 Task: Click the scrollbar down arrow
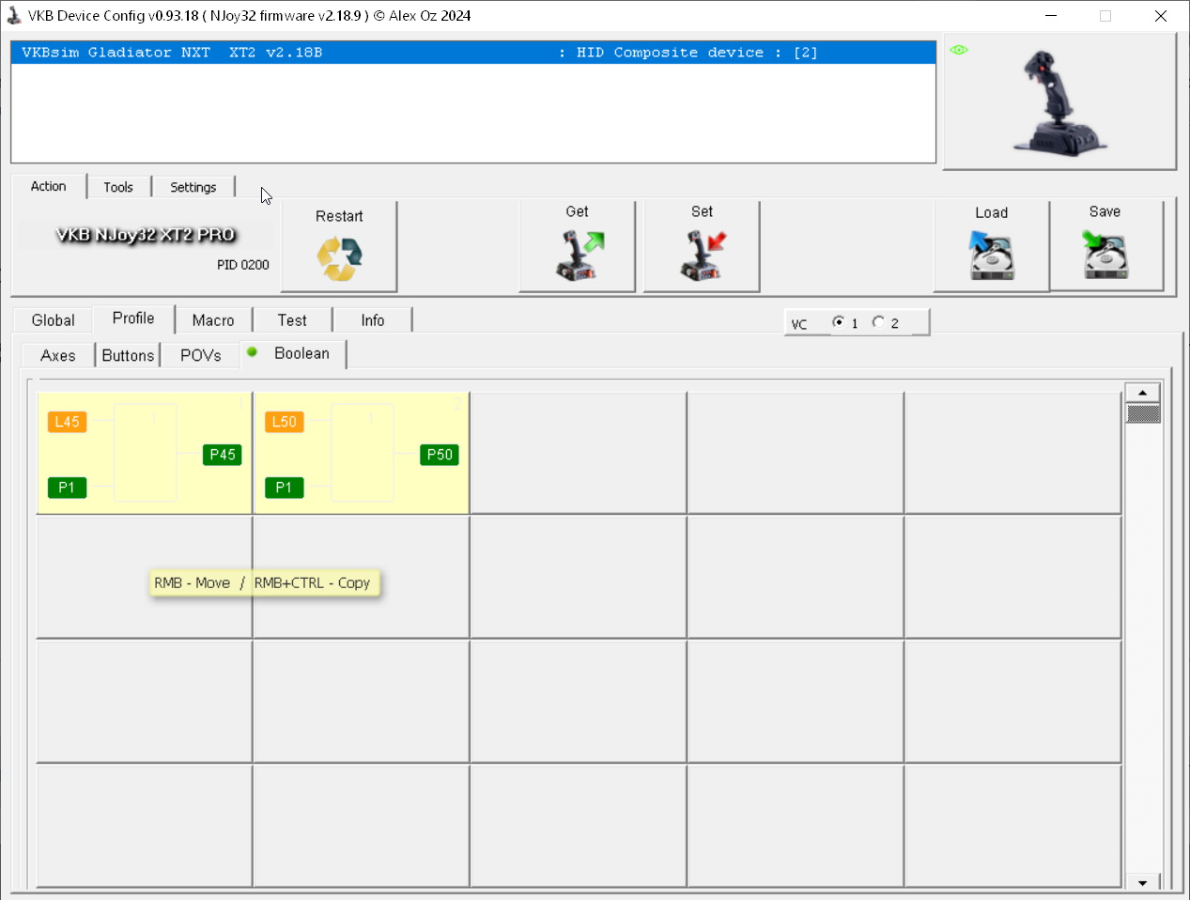point(1143,883)
